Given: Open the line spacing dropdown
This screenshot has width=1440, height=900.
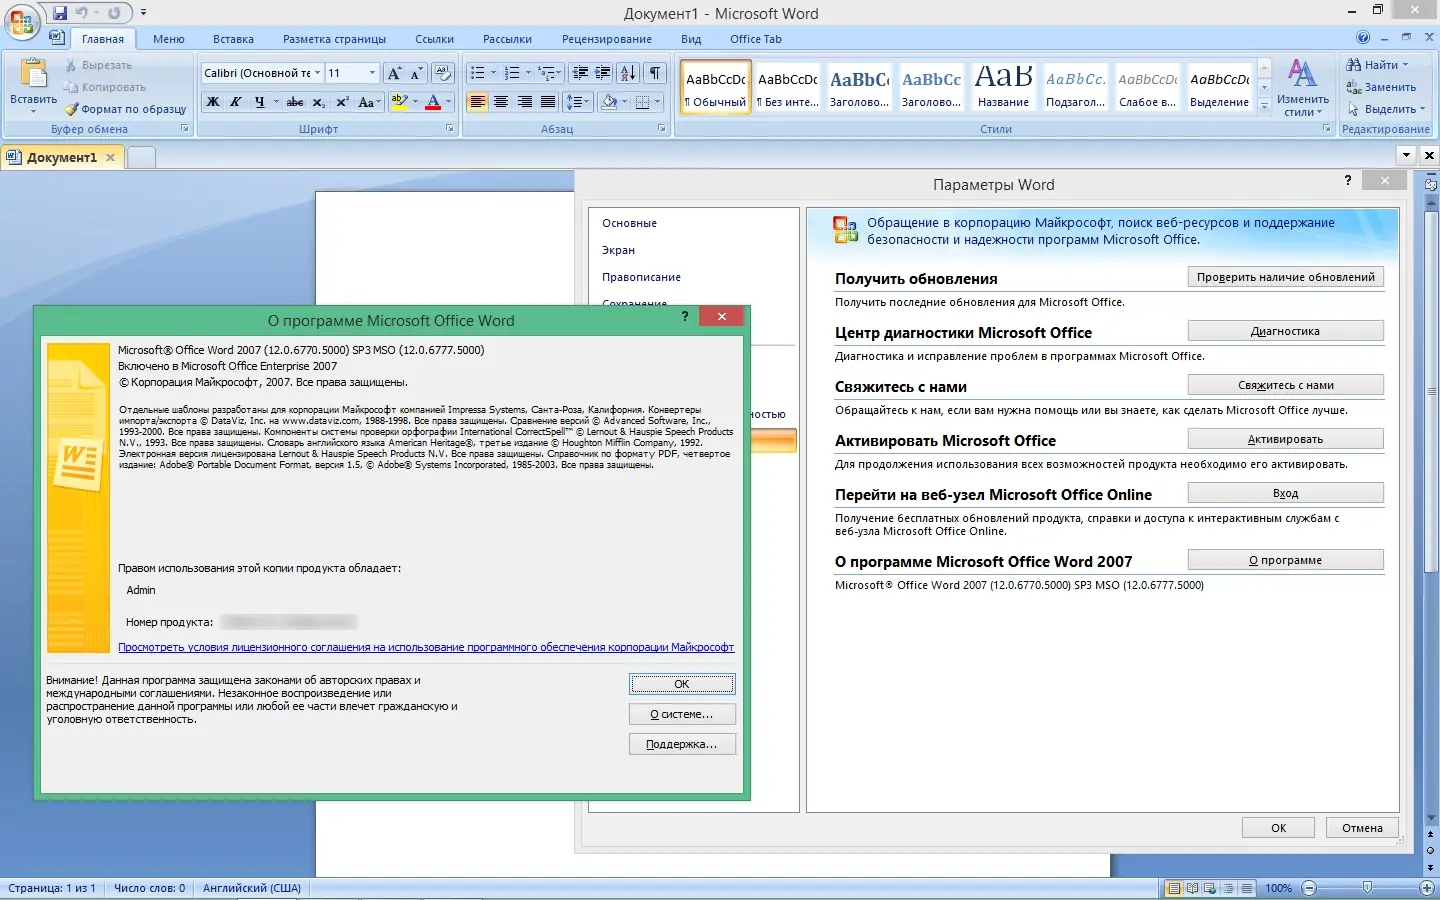Looking at the screenshot, I should coord(578,102).
